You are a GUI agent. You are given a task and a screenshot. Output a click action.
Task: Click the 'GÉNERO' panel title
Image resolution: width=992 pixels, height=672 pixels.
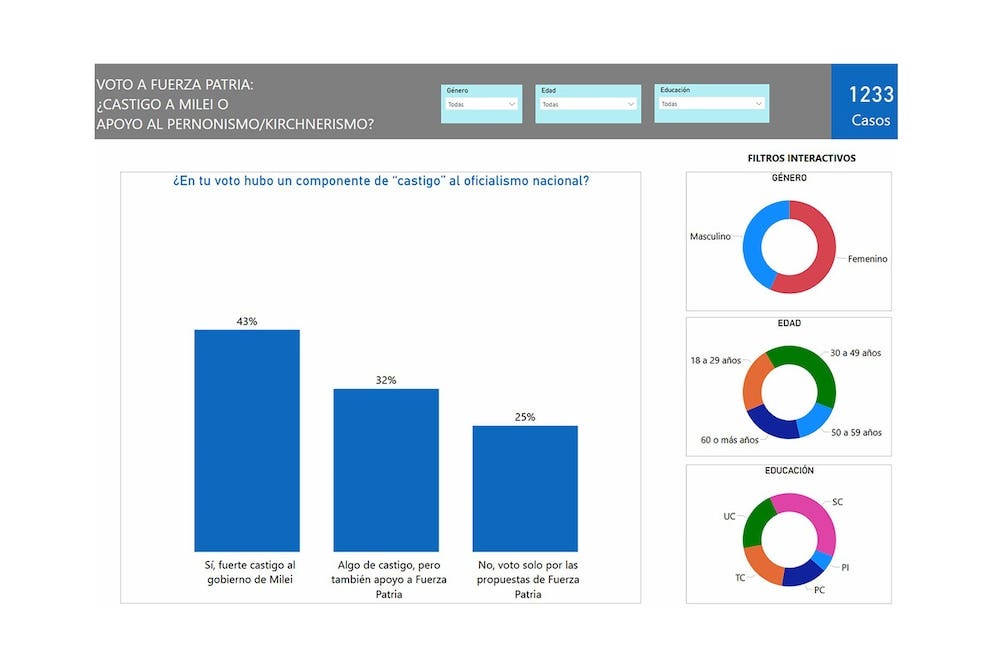789,178
